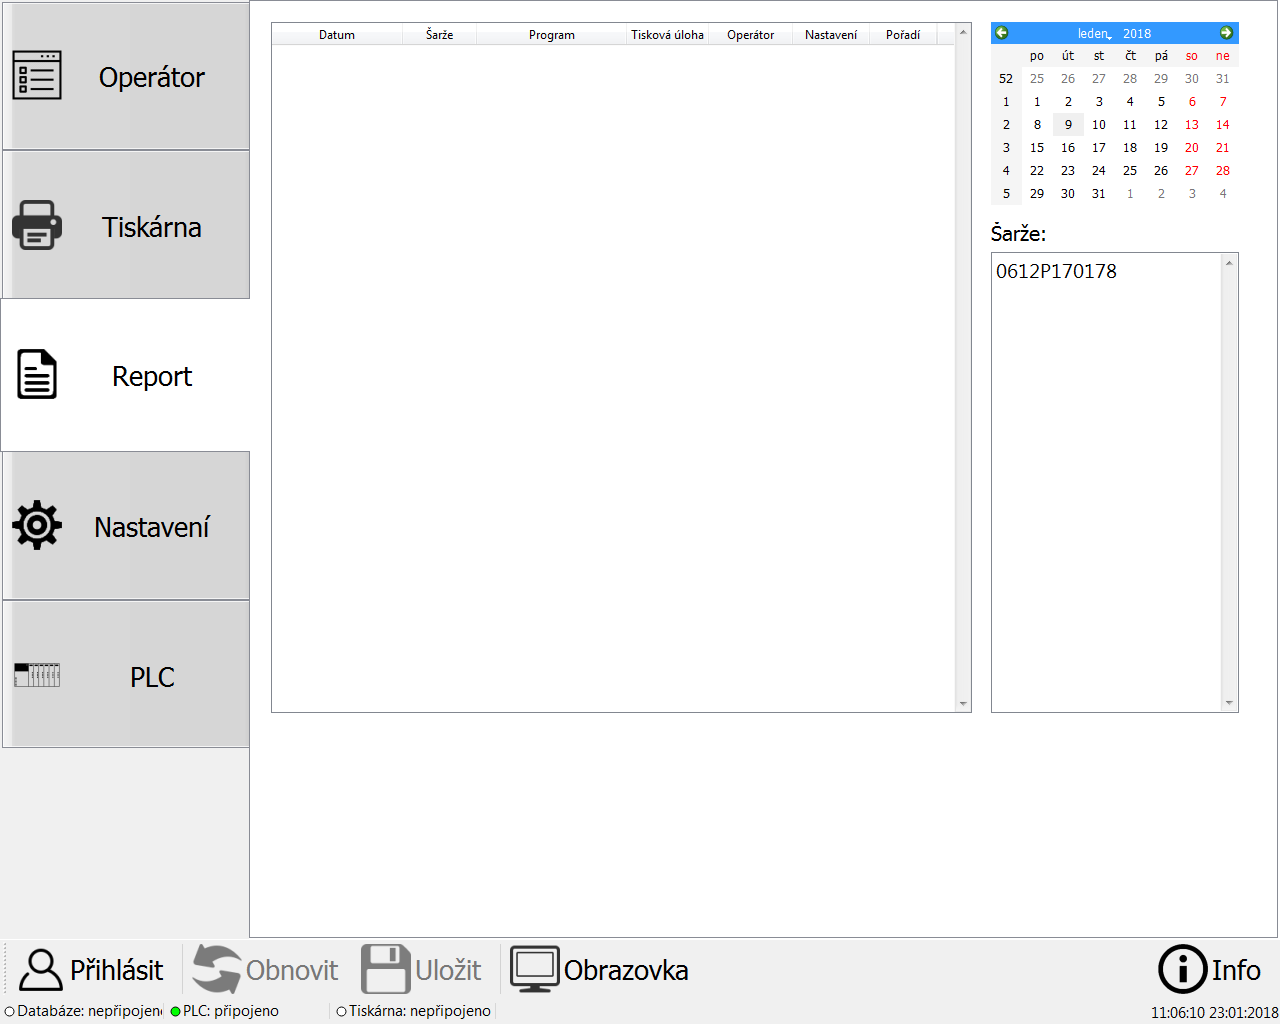Select batch 0612P170178 in Šarže list
This screenshot has height=1024, width=1280.
point(1056,271)
